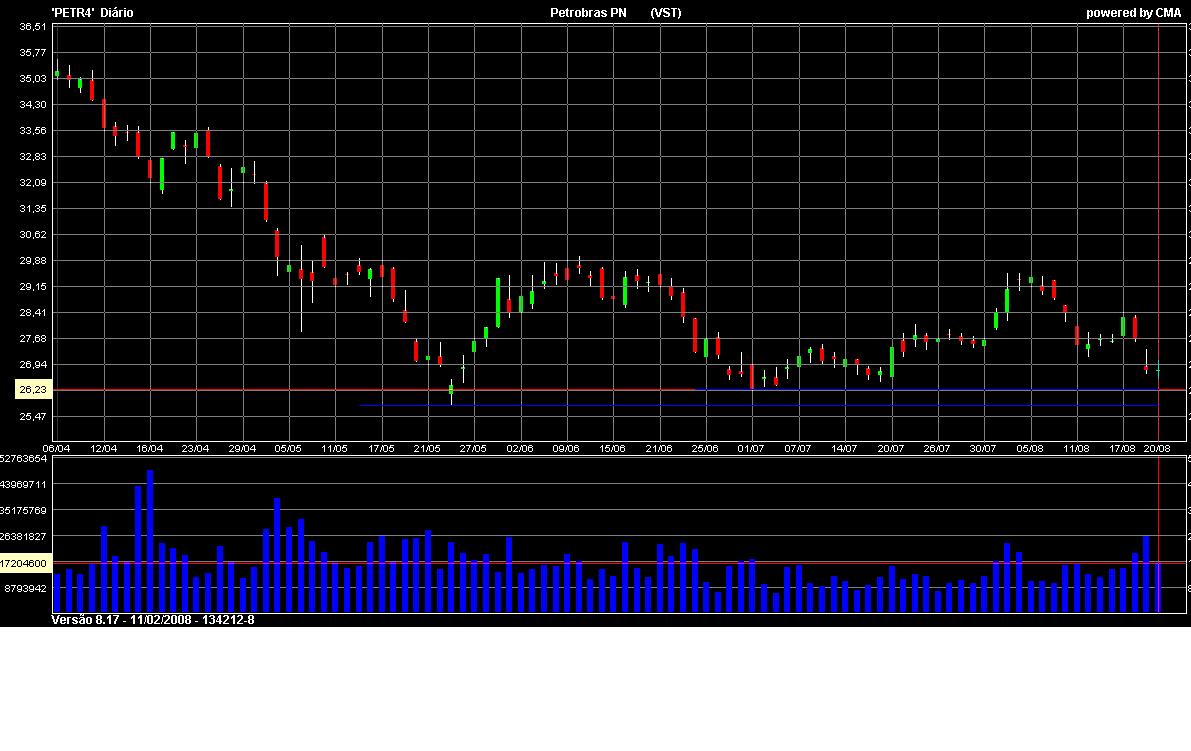
Task: Click the 29/04 date marker
Action: pyautogui.click(x=242, y=449)
